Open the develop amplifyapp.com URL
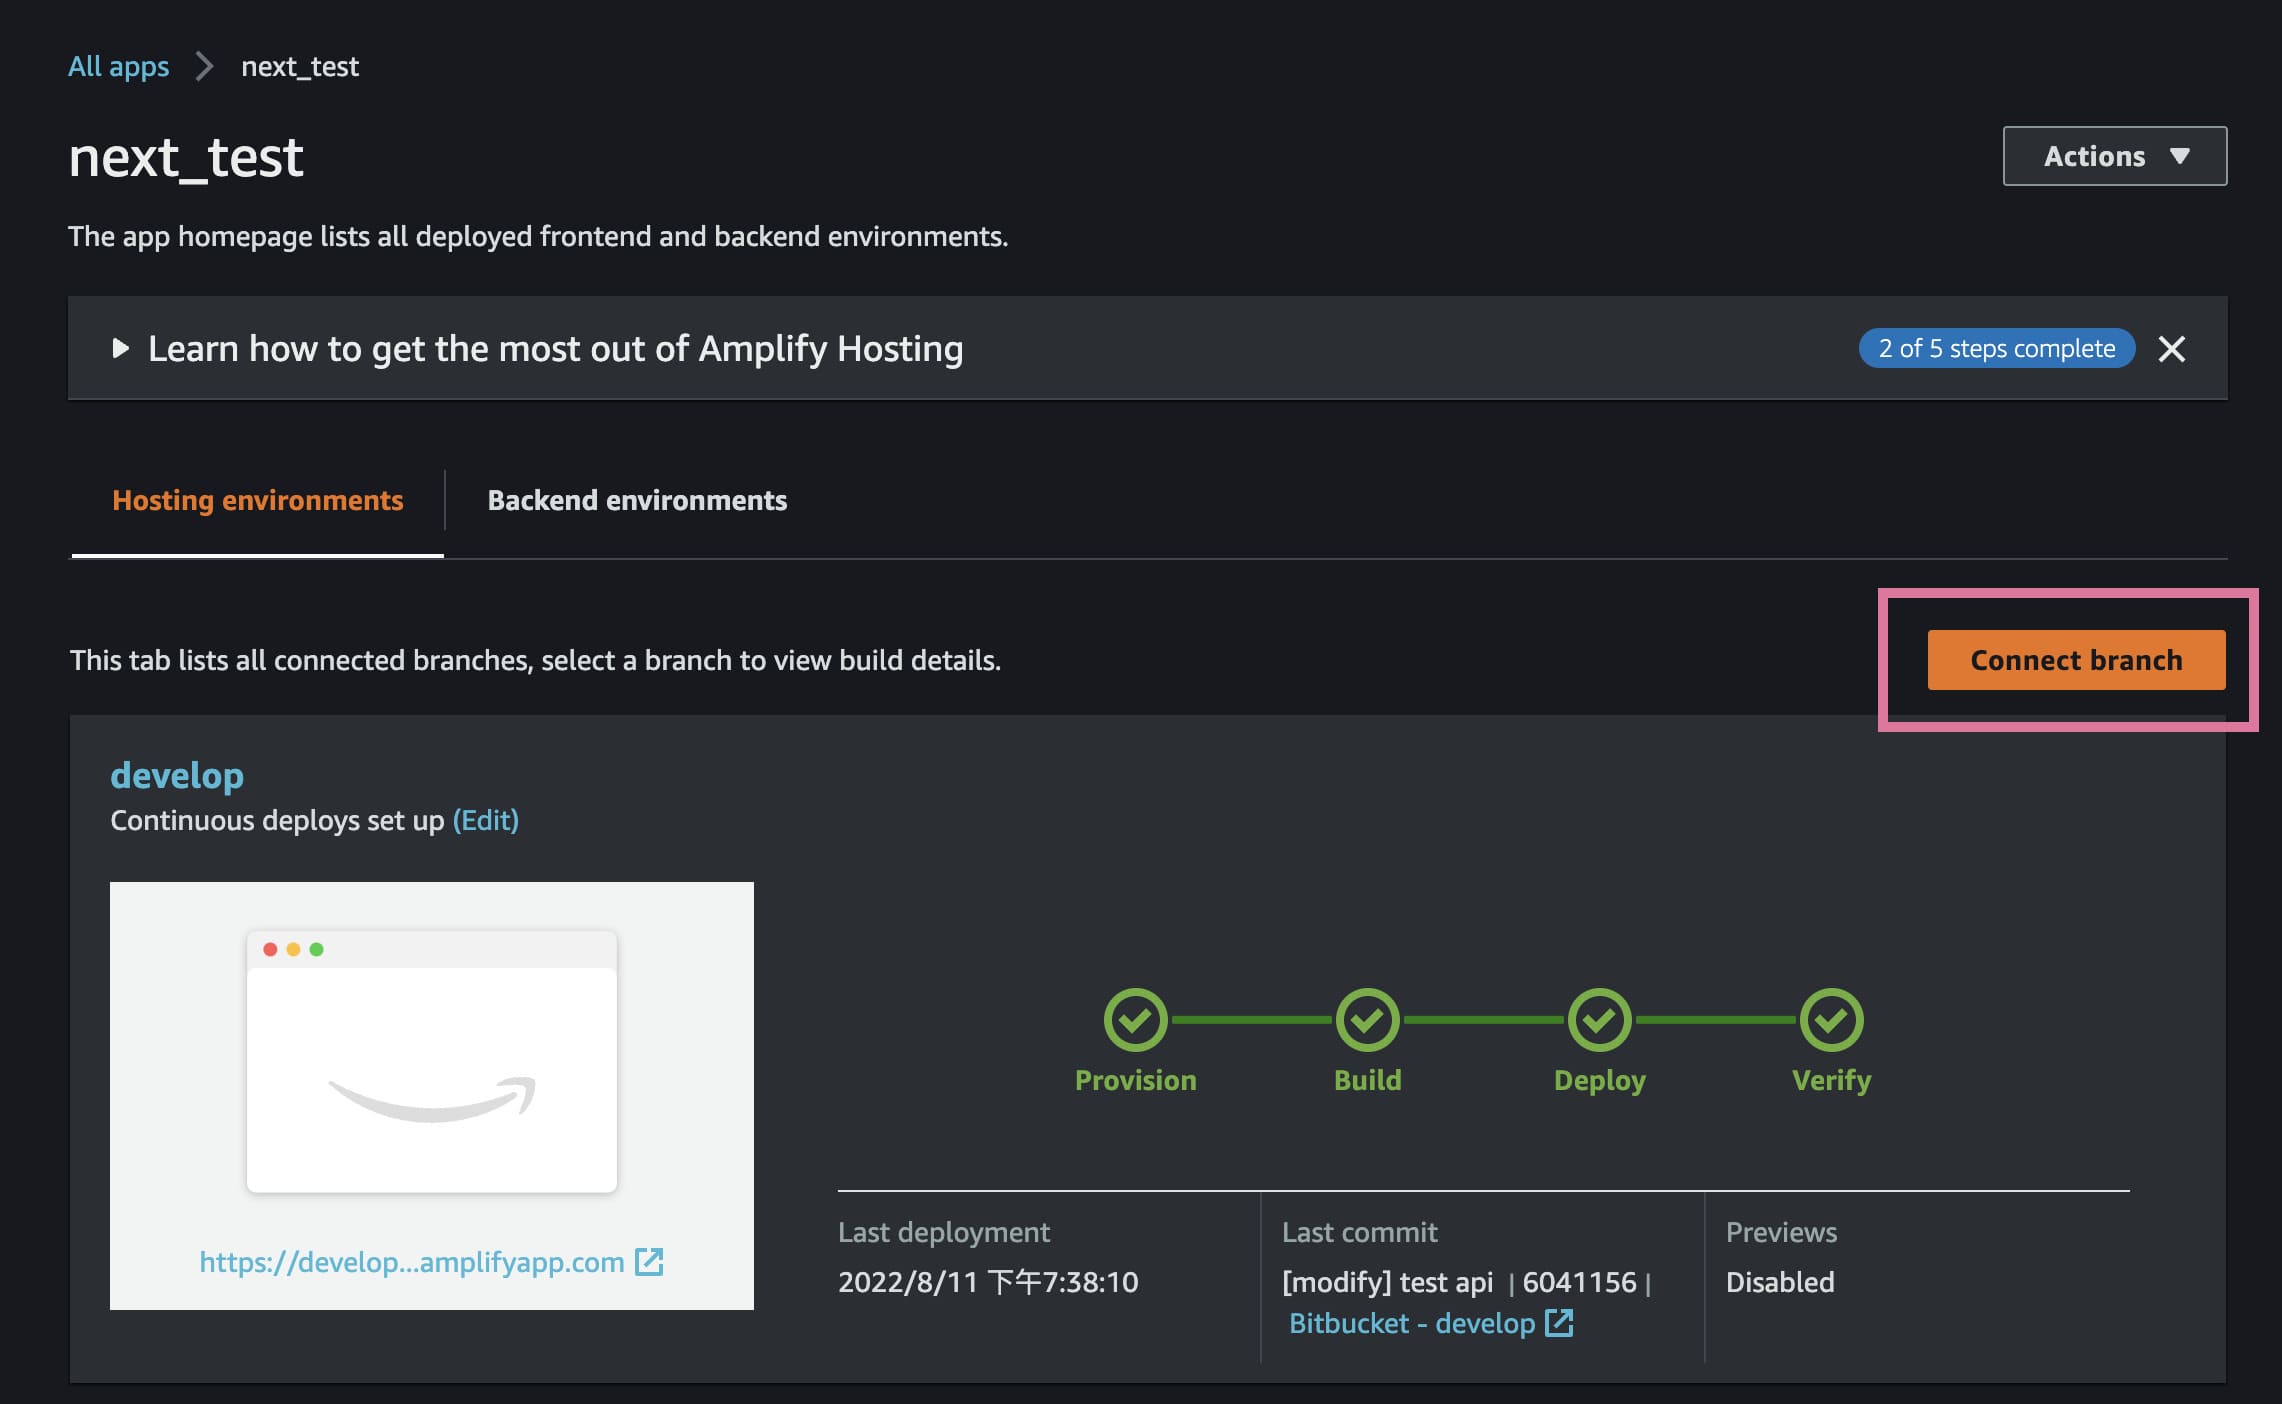 [411, 1262]
